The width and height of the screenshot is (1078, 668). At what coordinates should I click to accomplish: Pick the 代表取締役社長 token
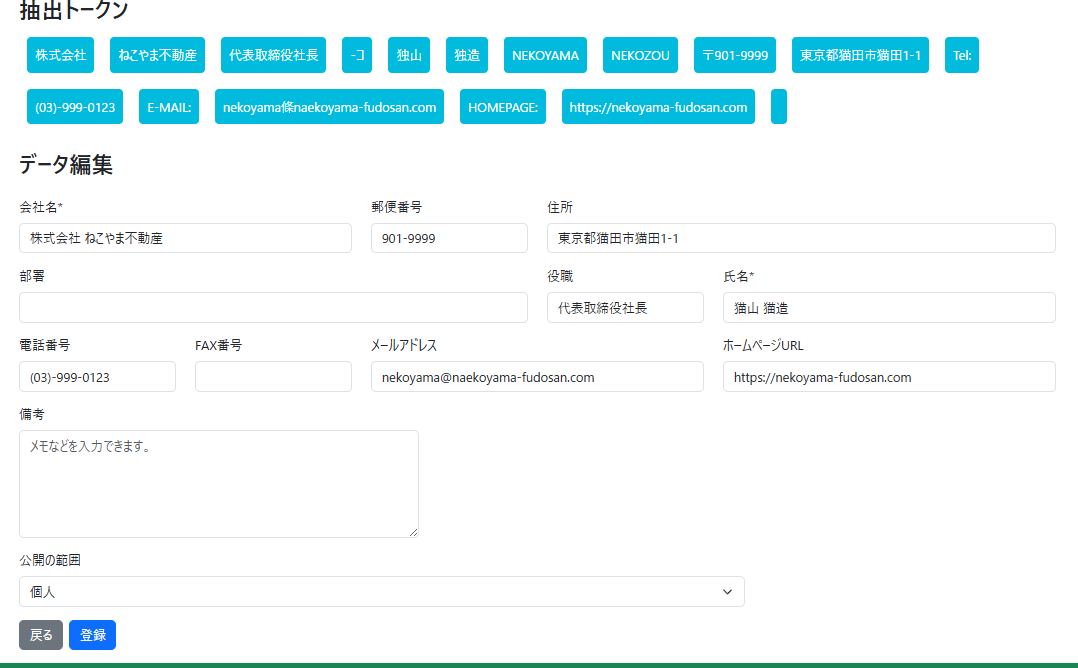tap(273, 55)
